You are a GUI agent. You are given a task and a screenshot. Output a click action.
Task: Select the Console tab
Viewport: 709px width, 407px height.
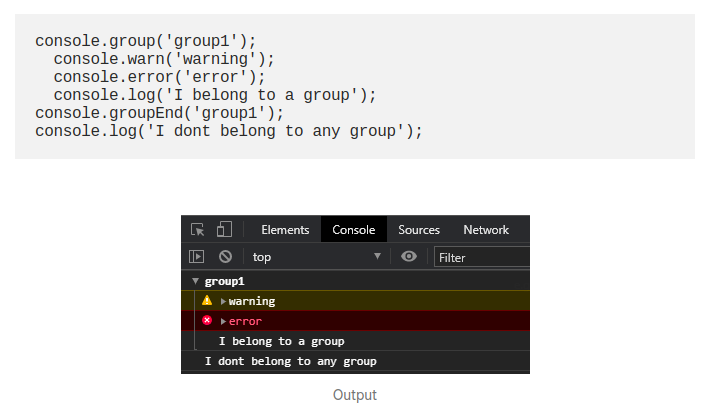point(354,230)
